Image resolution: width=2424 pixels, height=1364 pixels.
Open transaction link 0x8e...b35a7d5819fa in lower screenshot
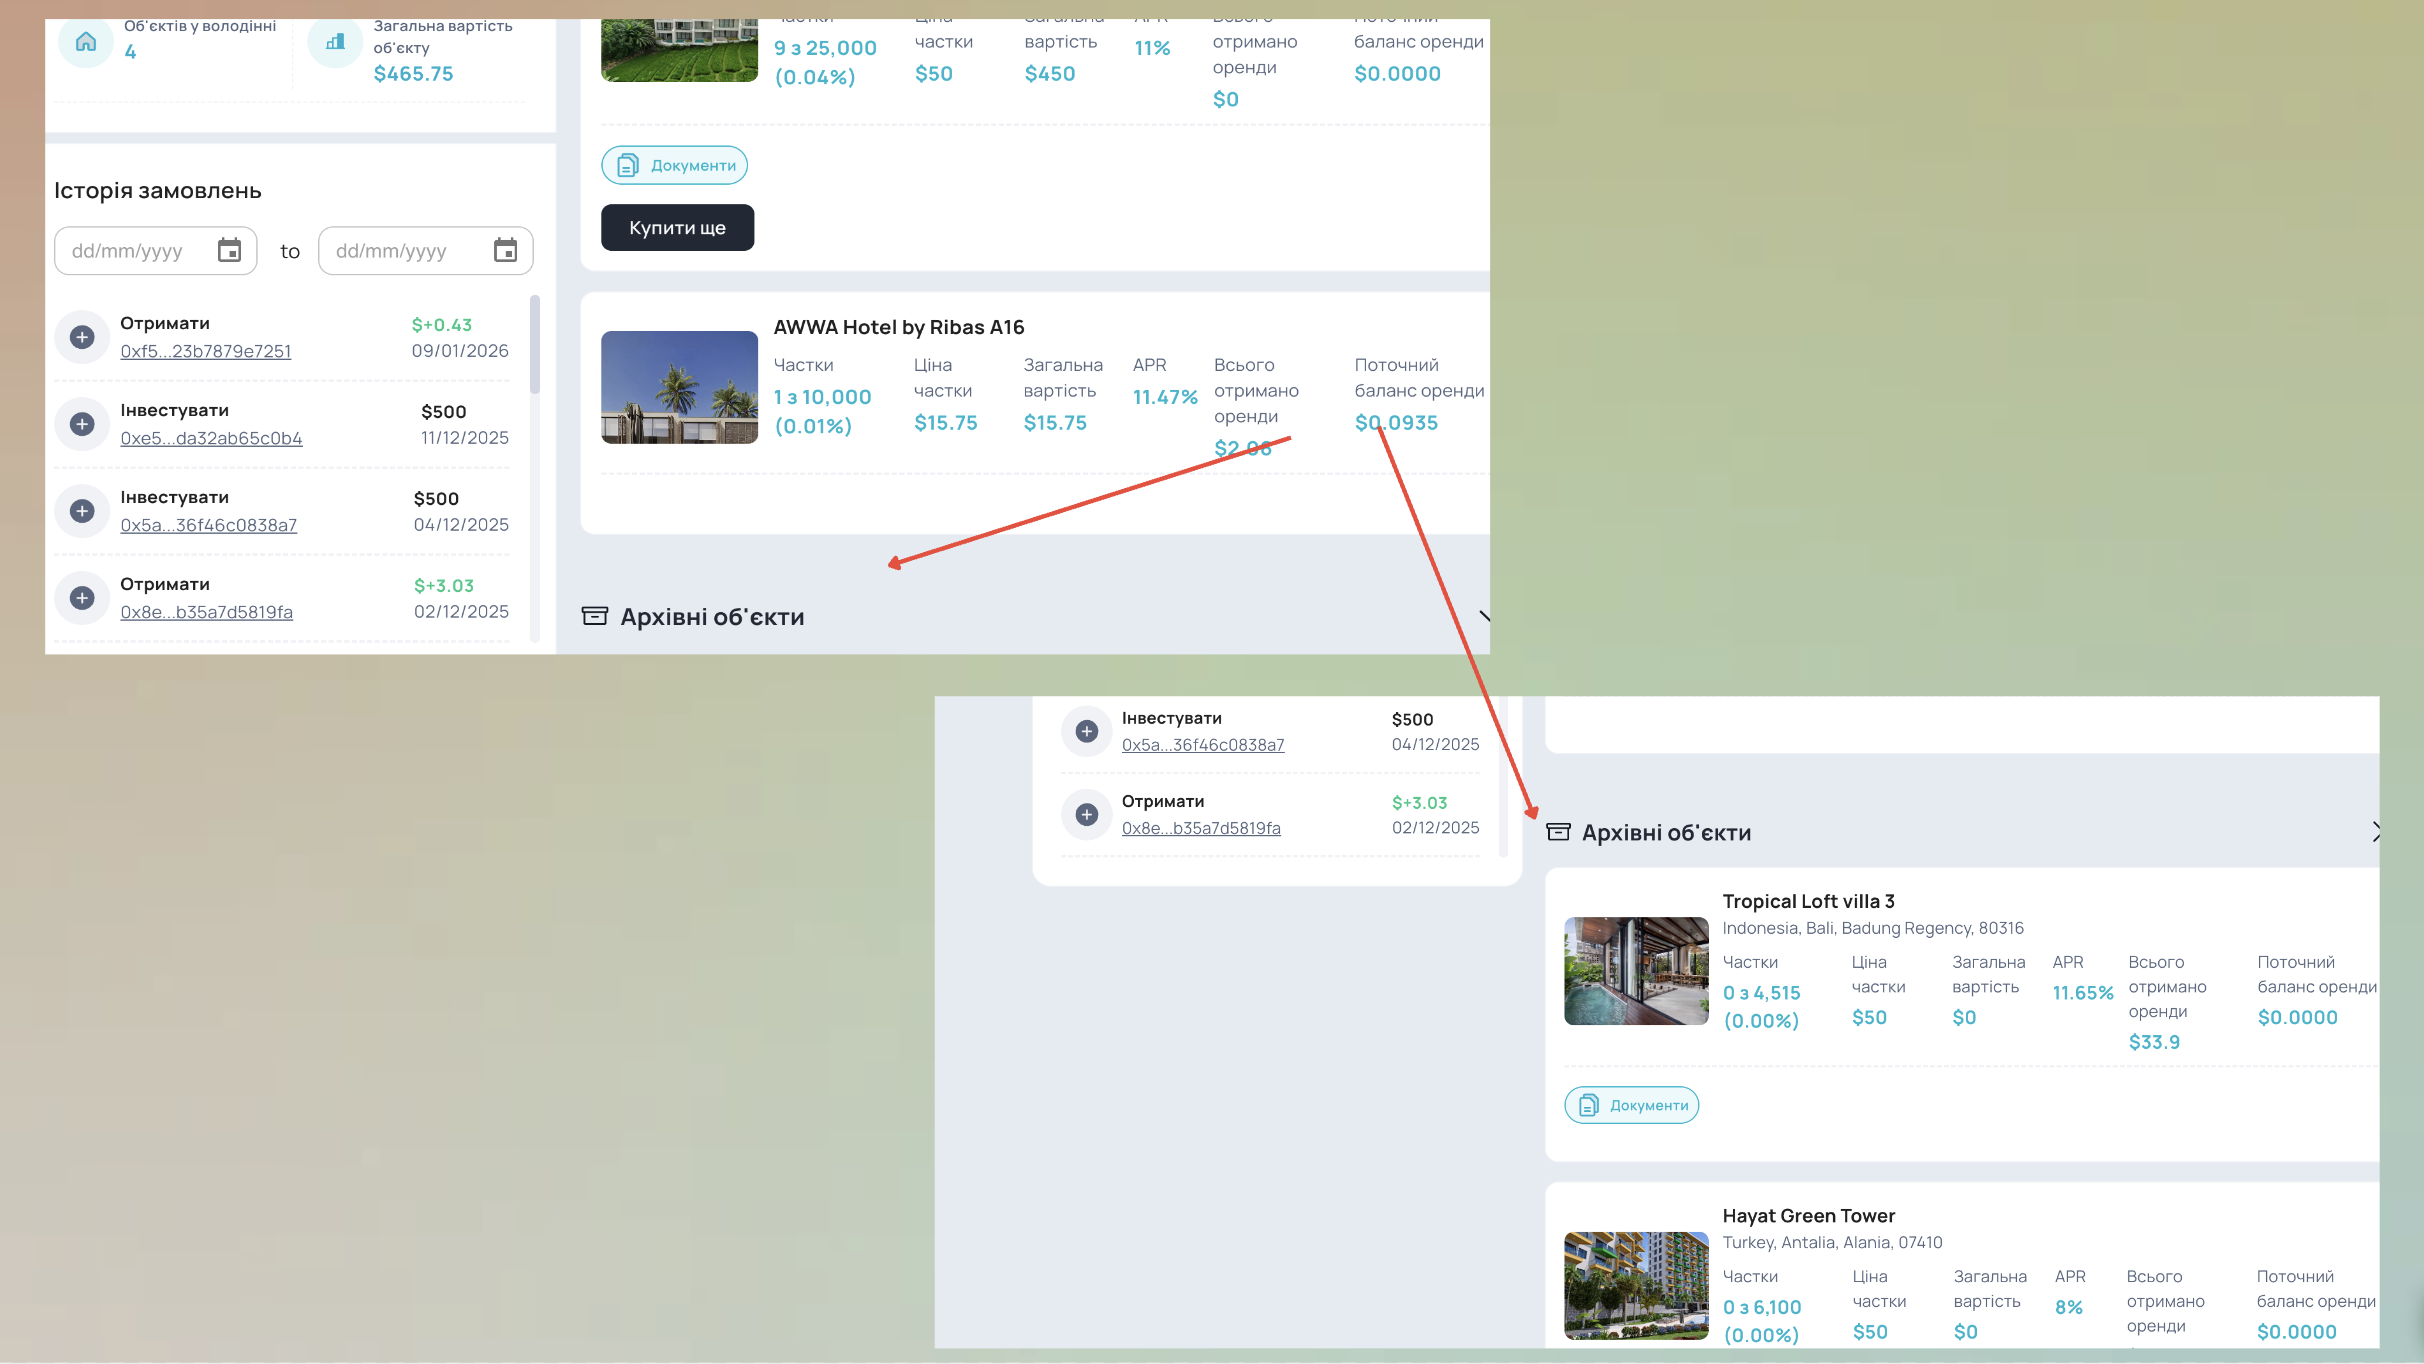(x=1201, y=828)
